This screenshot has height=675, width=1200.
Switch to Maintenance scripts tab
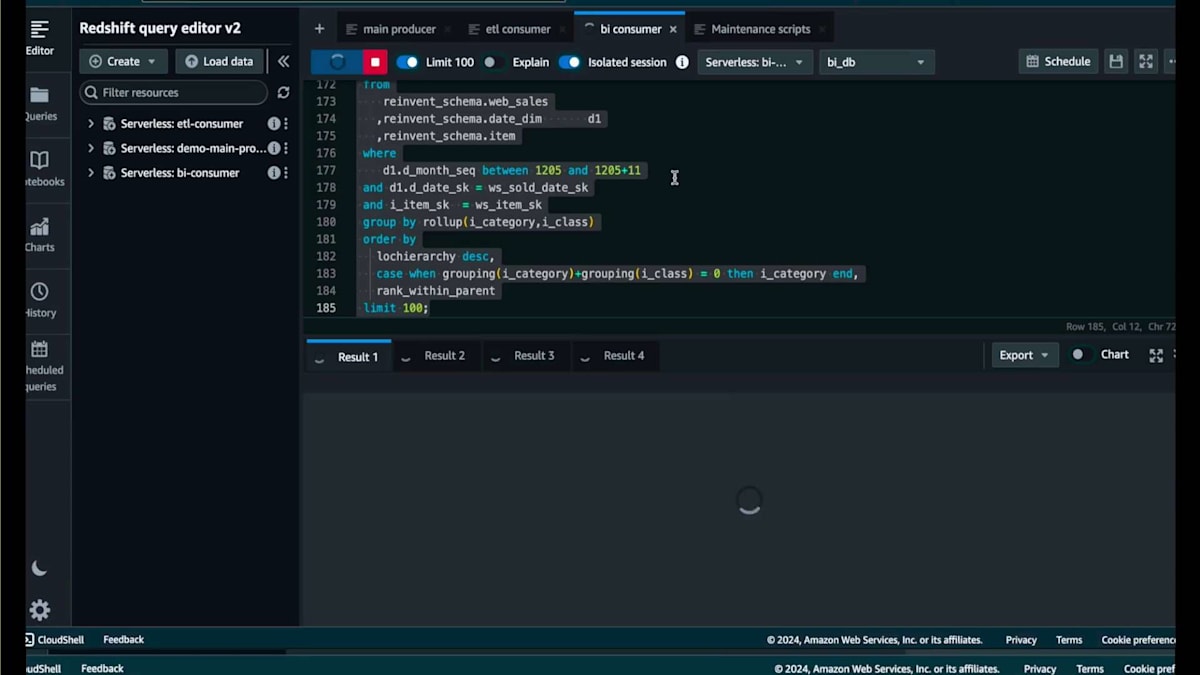(760, 30)
